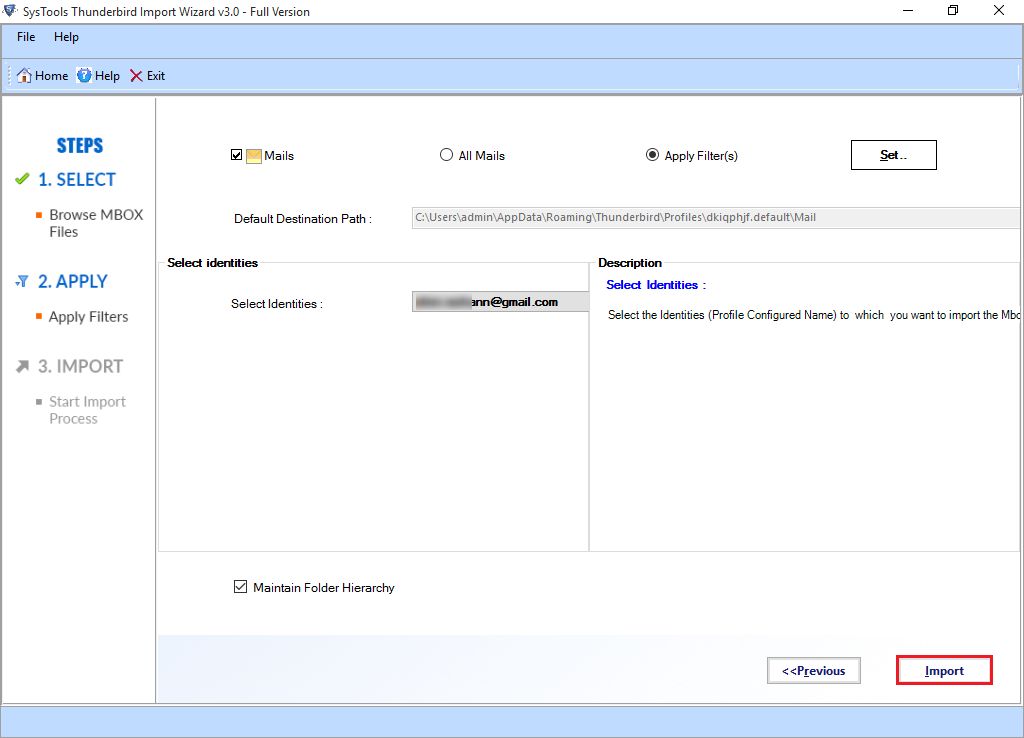Image resolution: width=1024 pixels, height=738 pixels.
Task: Toggle Maintain Folder Hierarchy checkbox
Action: point(240,586)
